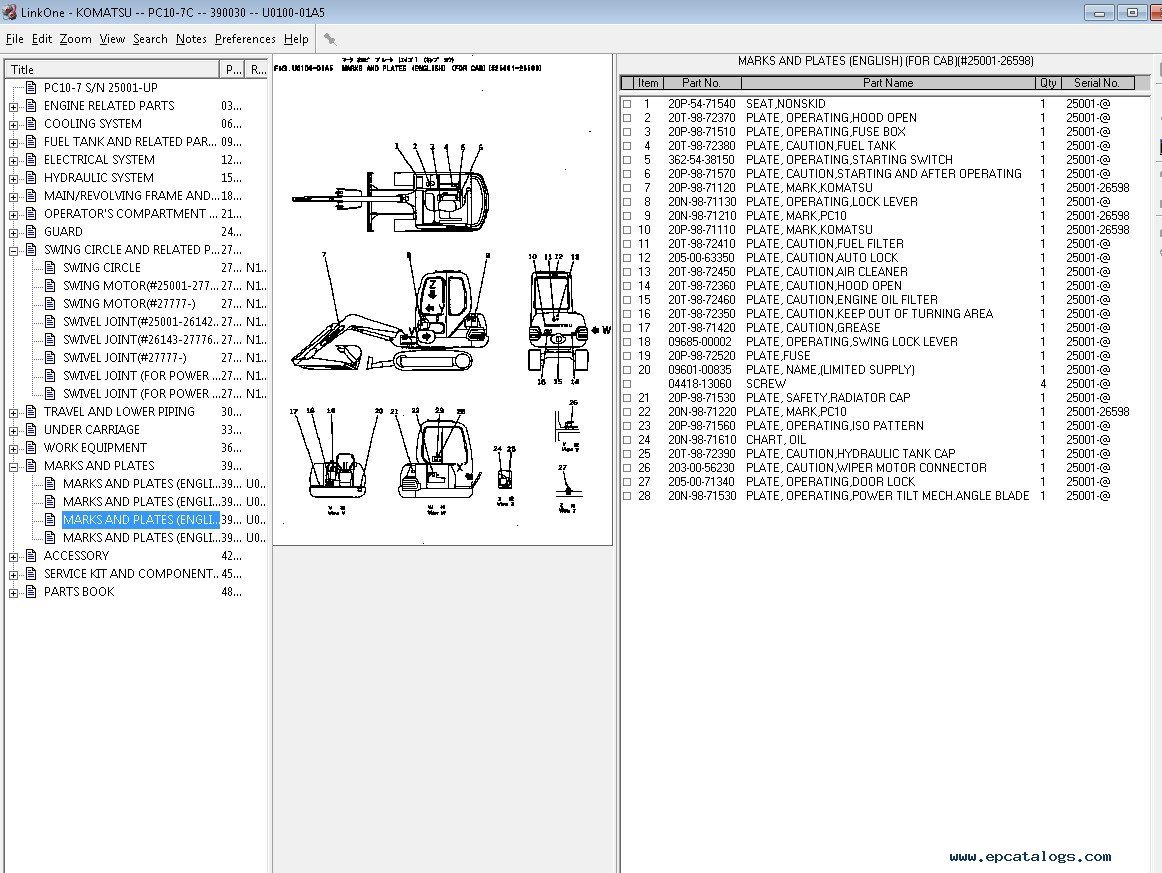Screen dimensions: 1162x873
Task: Click the document icon beside ACCESSORY
Action: (x=31, y=556)
